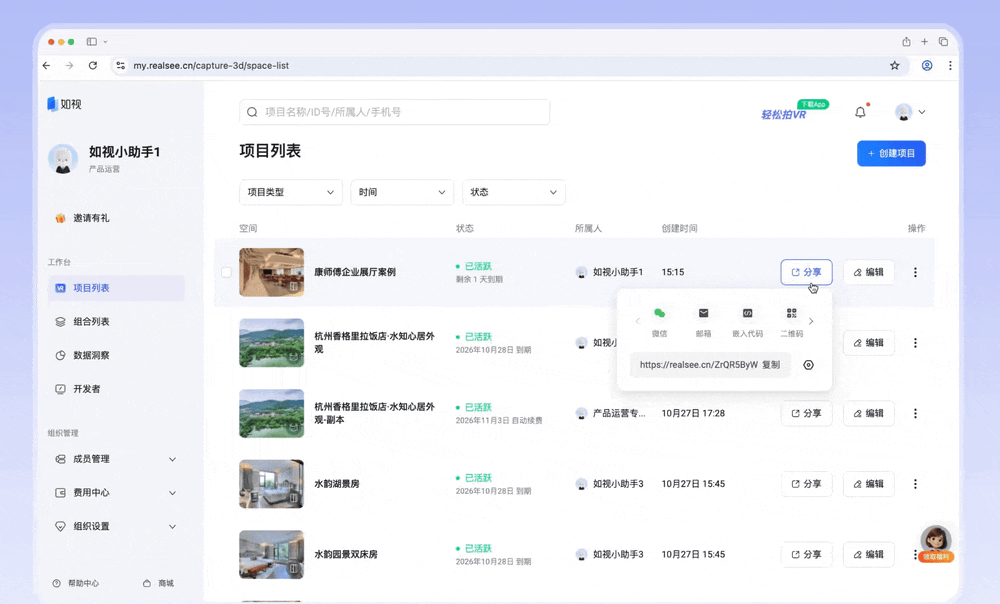1000x604 pixels.
Task: Click the settings gear icon in share popup
Action: tap(808, 365)
